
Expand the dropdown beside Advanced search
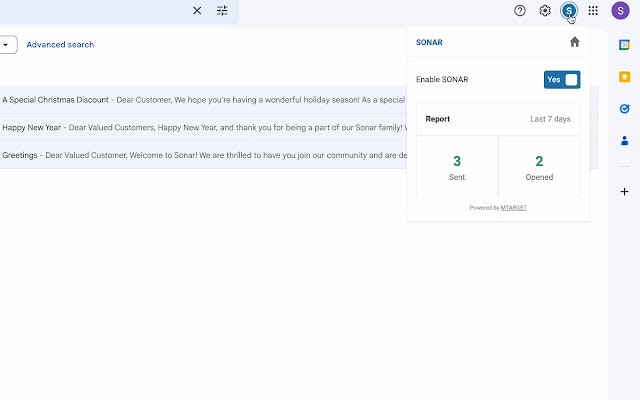click(7, 44)
